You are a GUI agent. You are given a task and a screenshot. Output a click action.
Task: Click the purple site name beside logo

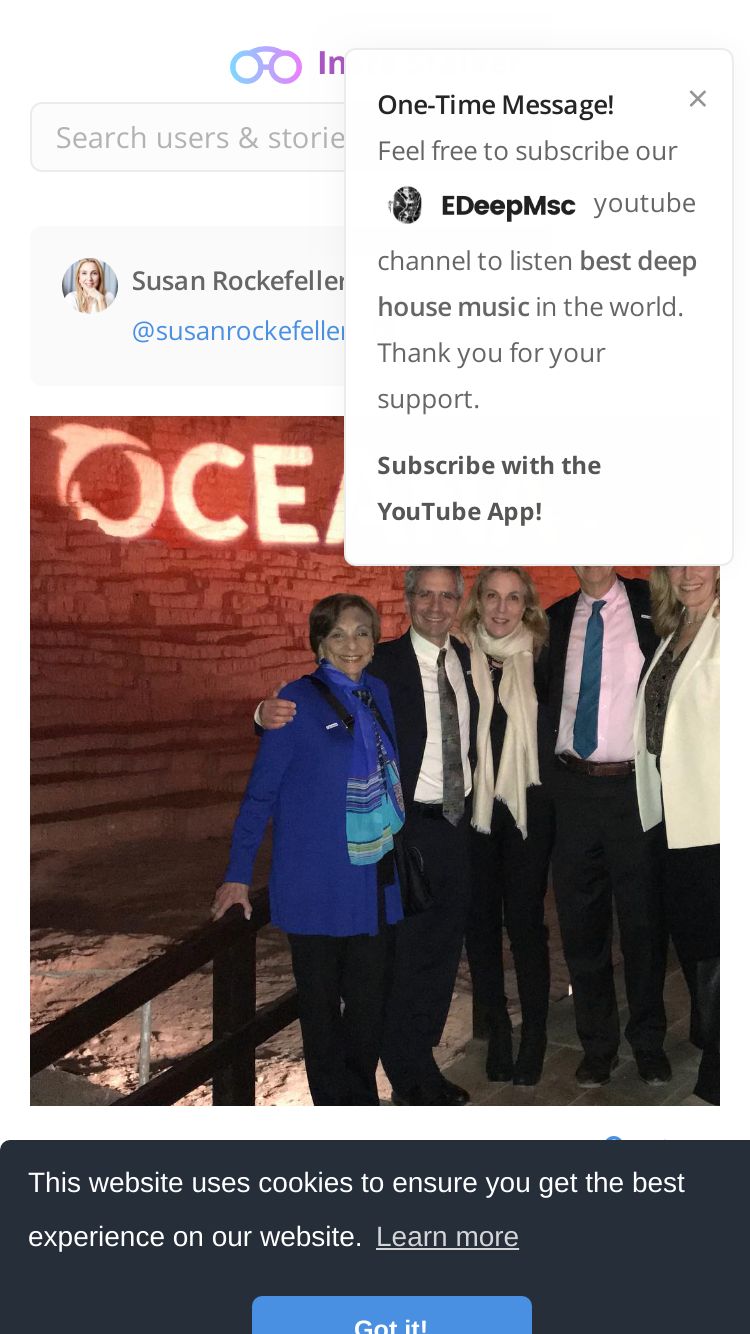[x=331, y=64]
